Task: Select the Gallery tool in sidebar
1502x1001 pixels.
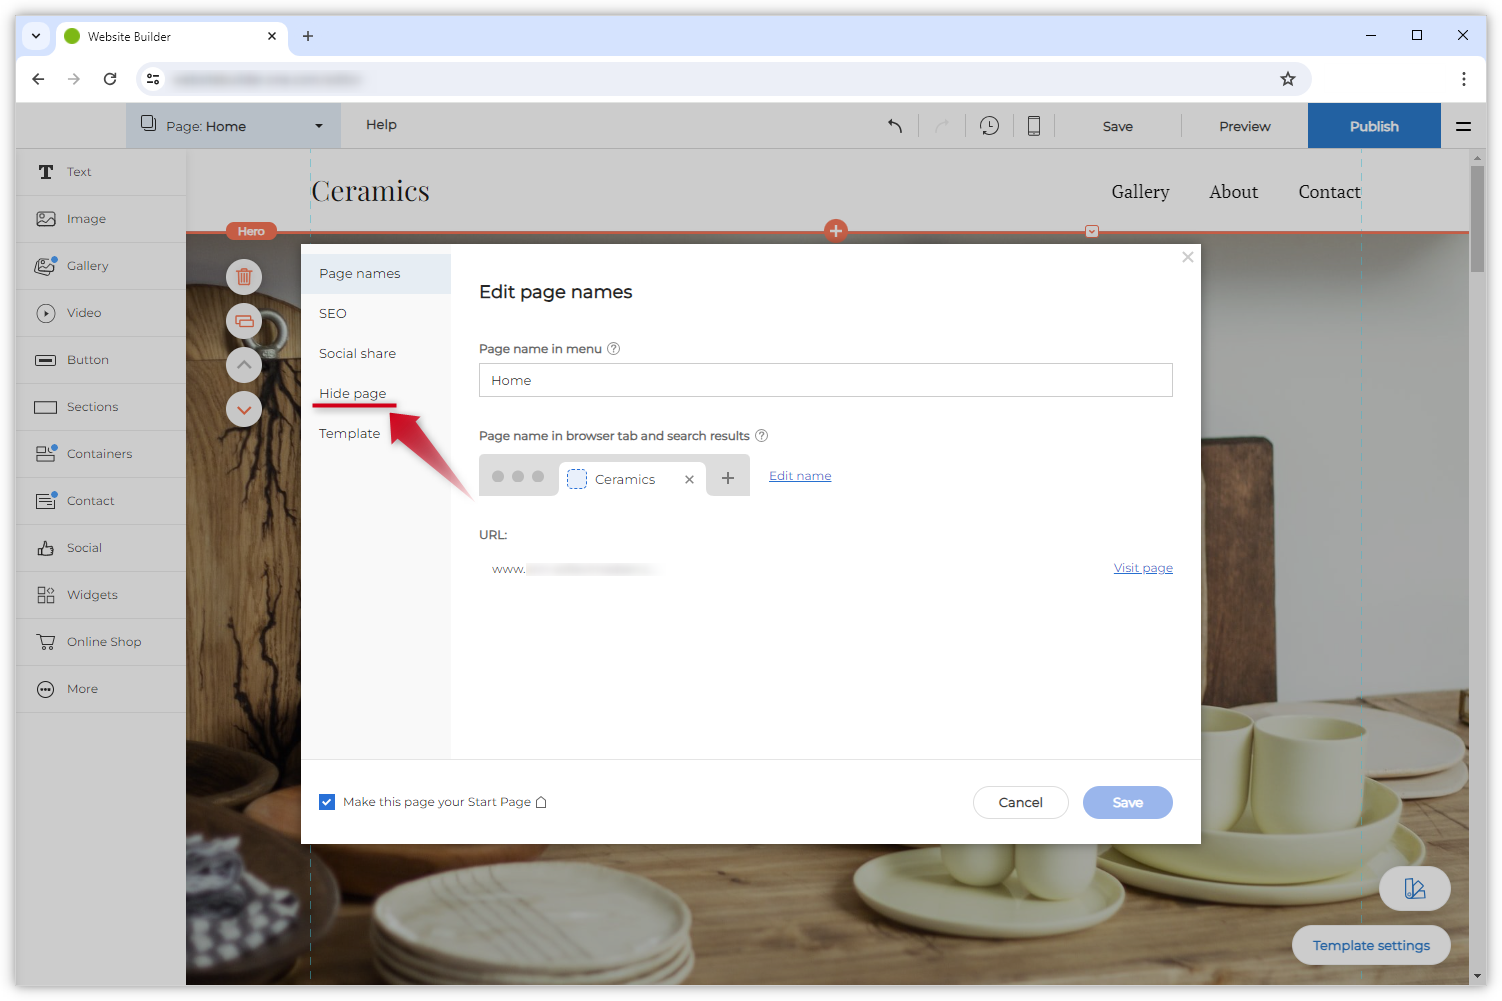Action: coord(88,266)
